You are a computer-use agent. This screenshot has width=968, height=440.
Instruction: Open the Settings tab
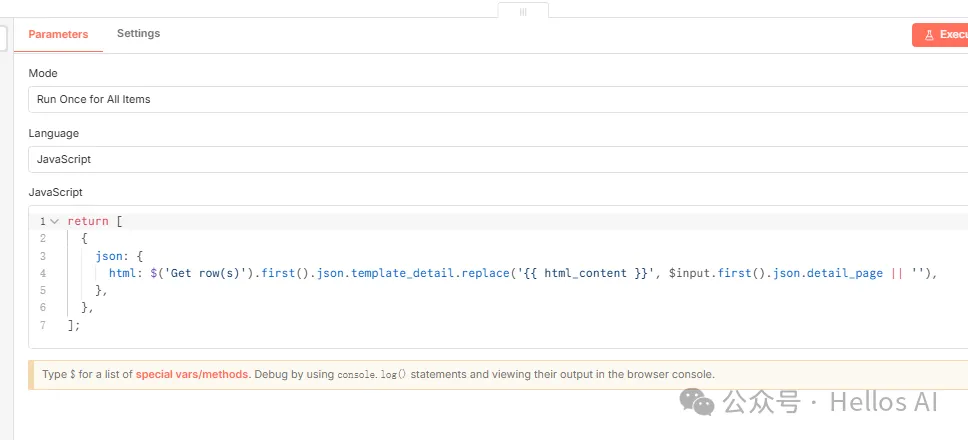point(138,34)
